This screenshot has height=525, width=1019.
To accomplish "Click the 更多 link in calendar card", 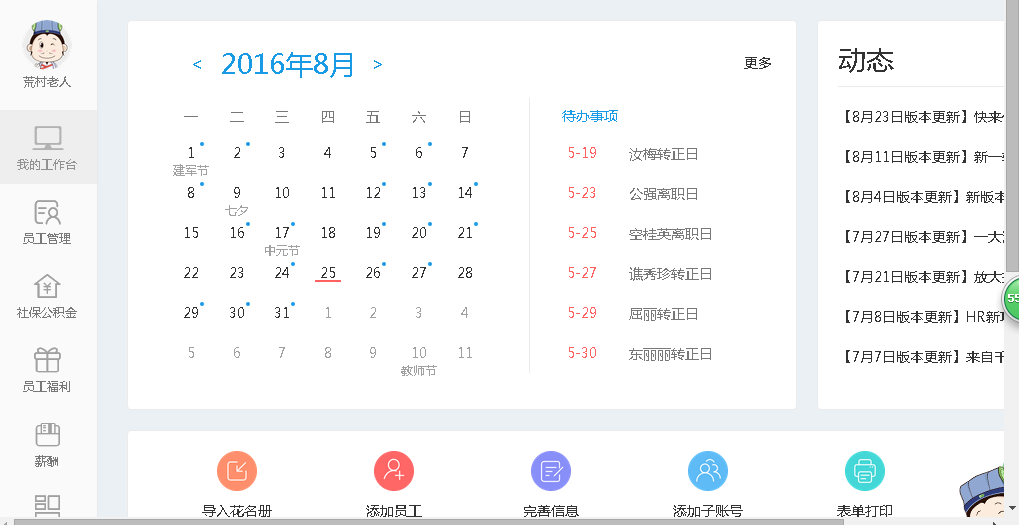I will click(x=758, y=63).
